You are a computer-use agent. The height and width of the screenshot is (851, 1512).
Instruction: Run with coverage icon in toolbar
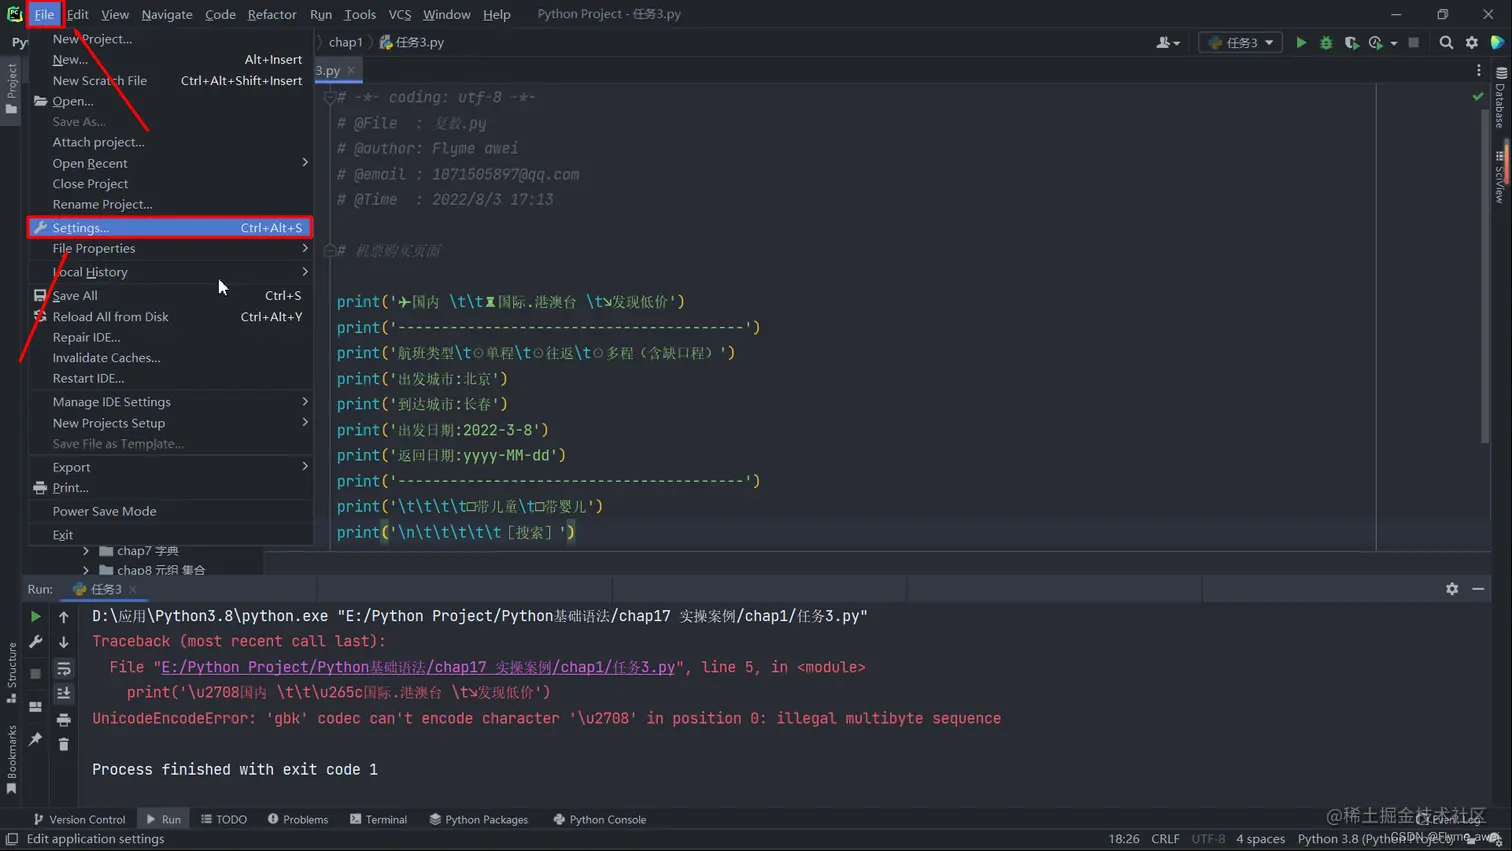click(x=1351, y=43)
